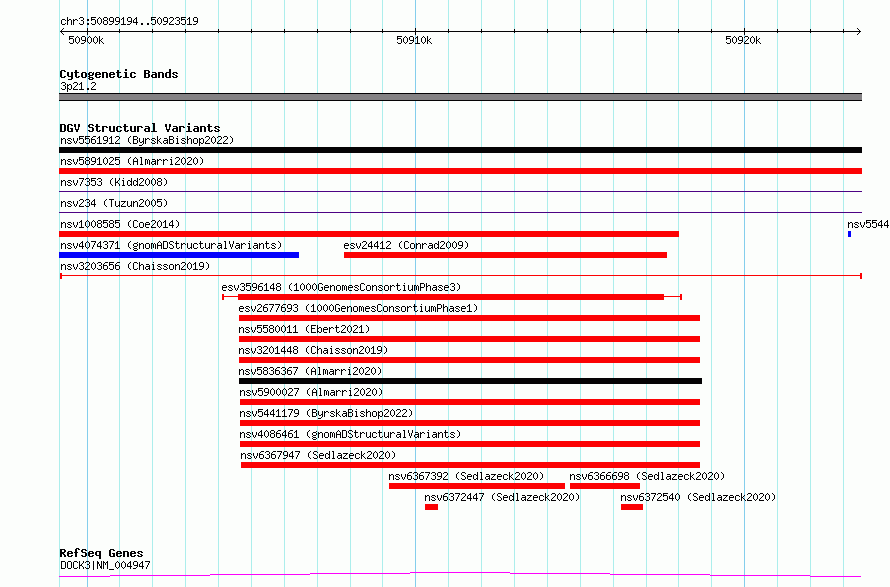This screenshot has width=890, height=587.
Task: Click the RefSeq Genes track heading
Action: (x=101, y=553)
